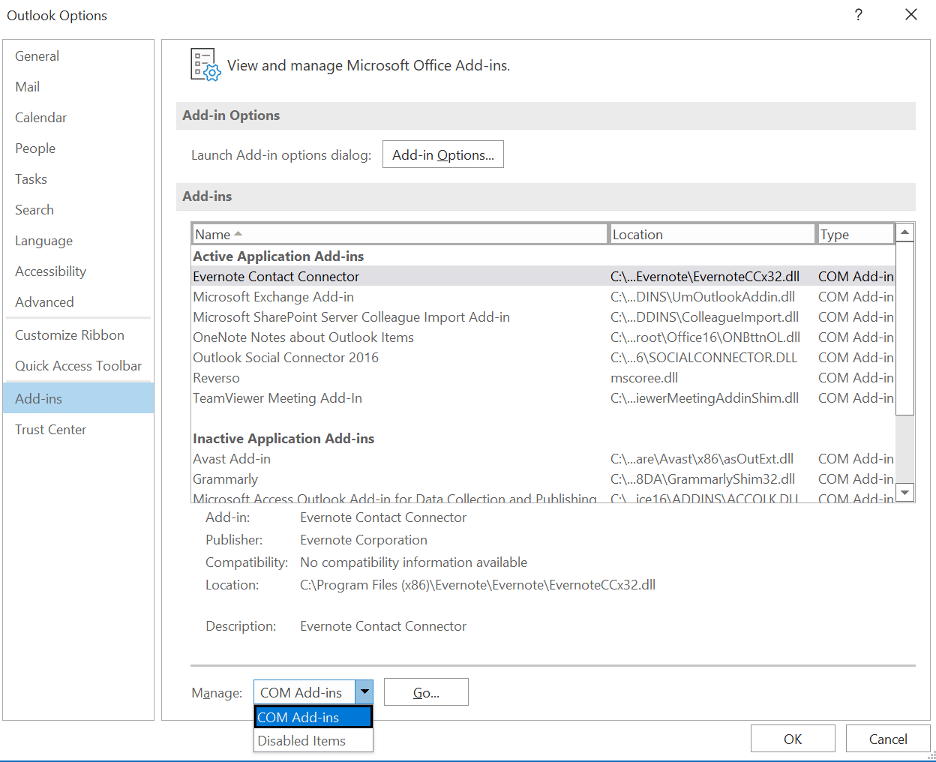Screen dimensions: 936x762
Task: Sort by the Location column header
Action: tap(712, 234)
